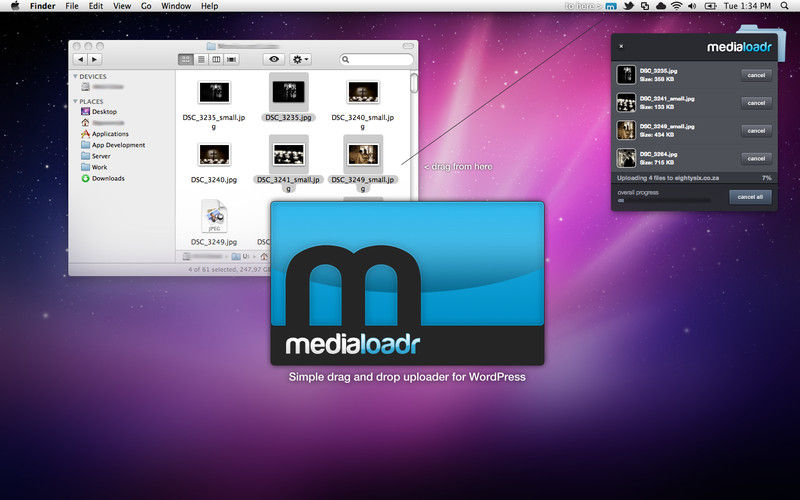Select DSC_3235.jpg thumbnail in Finder
This screenshot has width=800, height=500.
(x=289, y=92)
